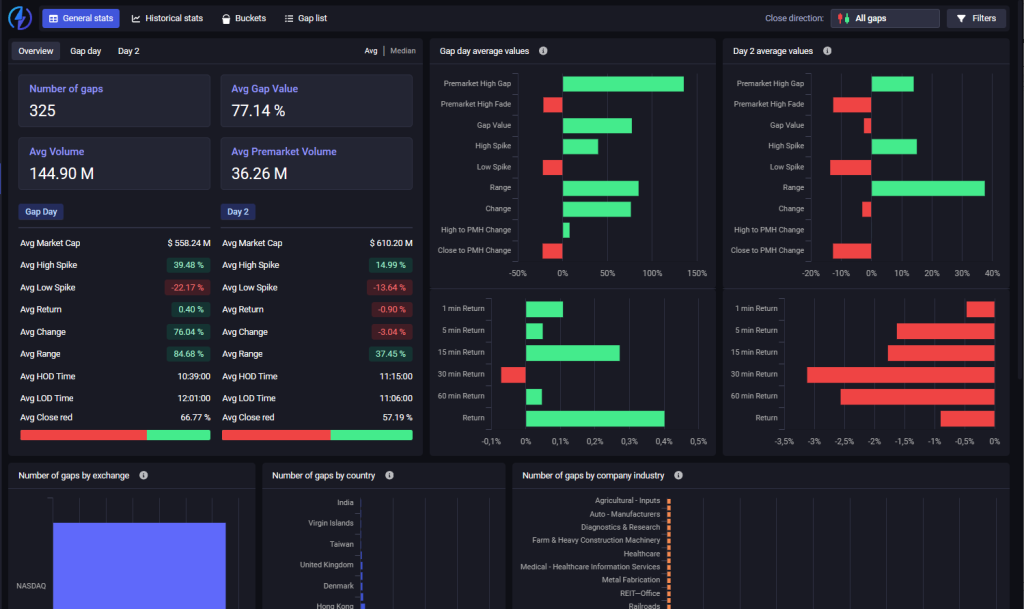Click Gap Day market cap $ 558.24 M
The width and height of the screenshot is (1024, 609).
189,243
